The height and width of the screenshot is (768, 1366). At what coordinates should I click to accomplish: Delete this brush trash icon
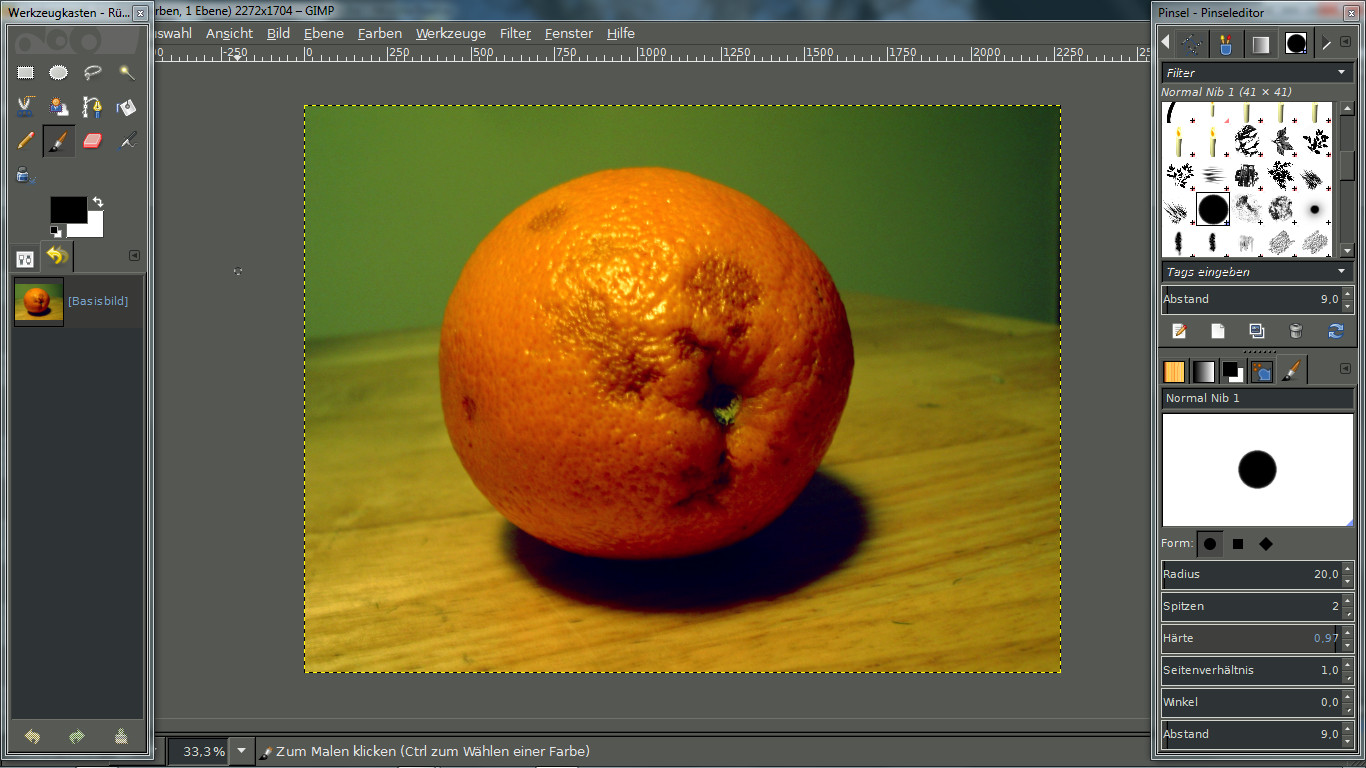click(x=1296, y=331)
